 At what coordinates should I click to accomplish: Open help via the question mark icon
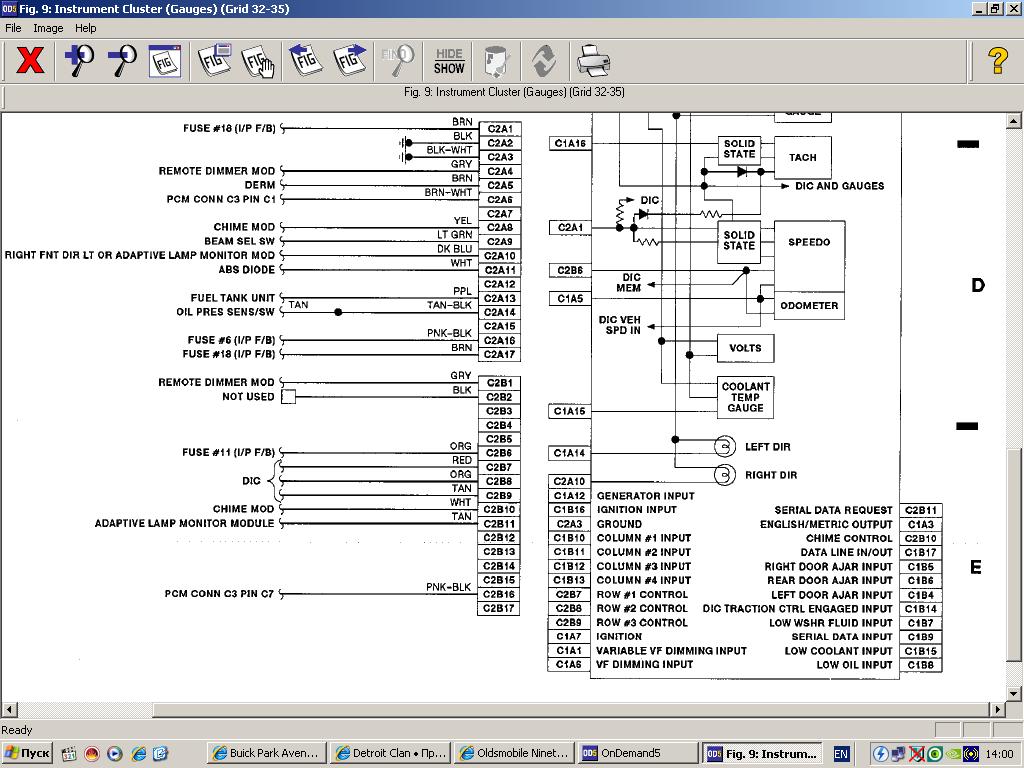[997, 61]
